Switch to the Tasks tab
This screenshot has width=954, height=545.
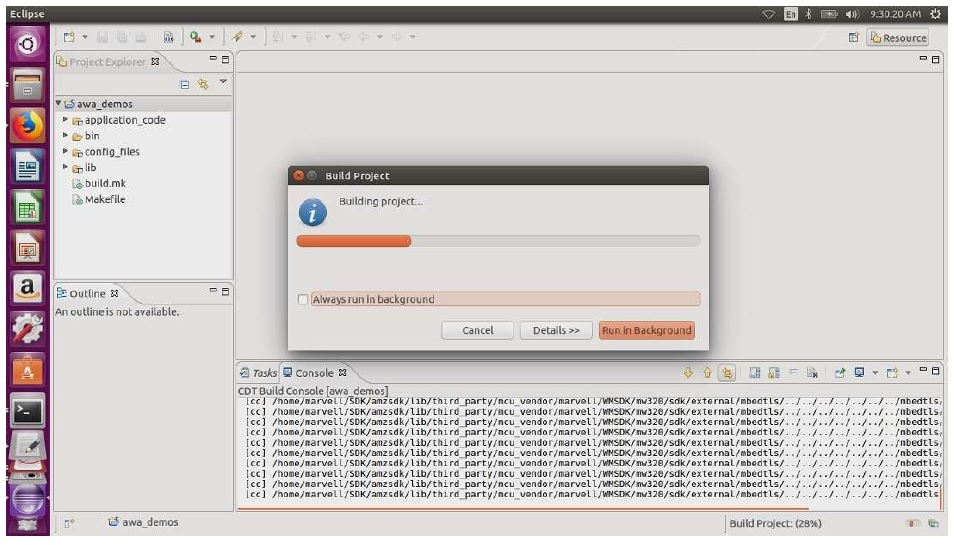point(258,373)
